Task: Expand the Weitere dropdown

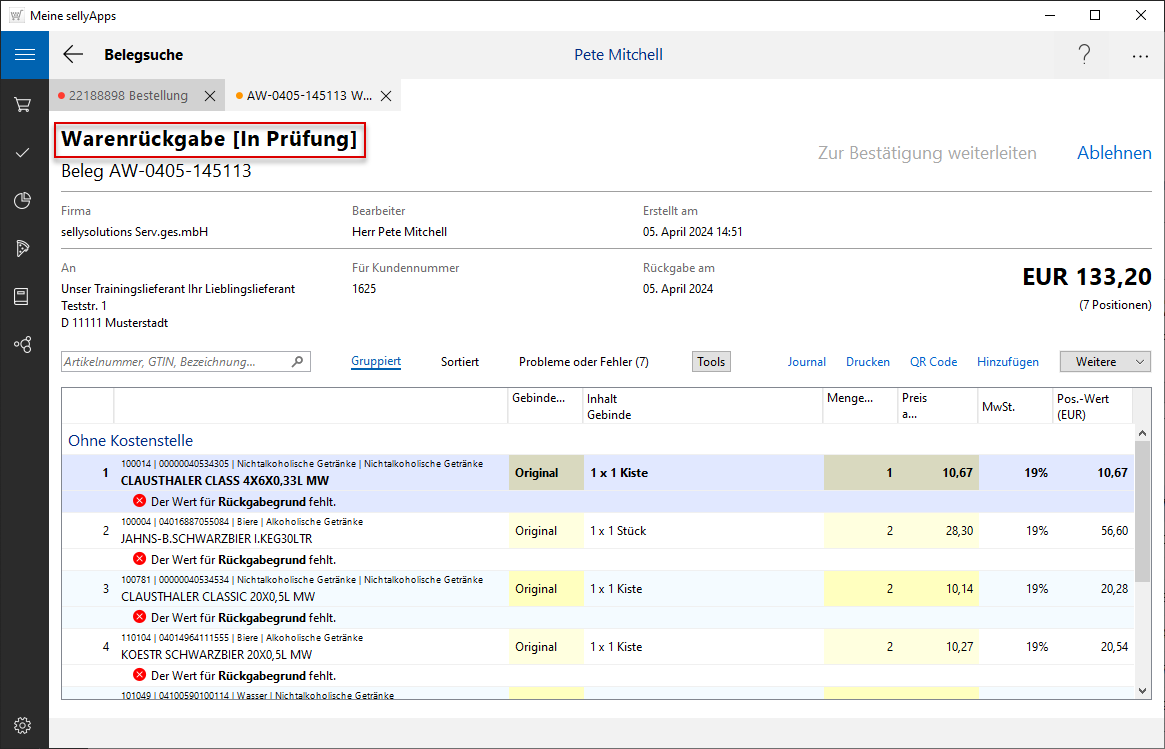Action: [x=1104, y=362]
